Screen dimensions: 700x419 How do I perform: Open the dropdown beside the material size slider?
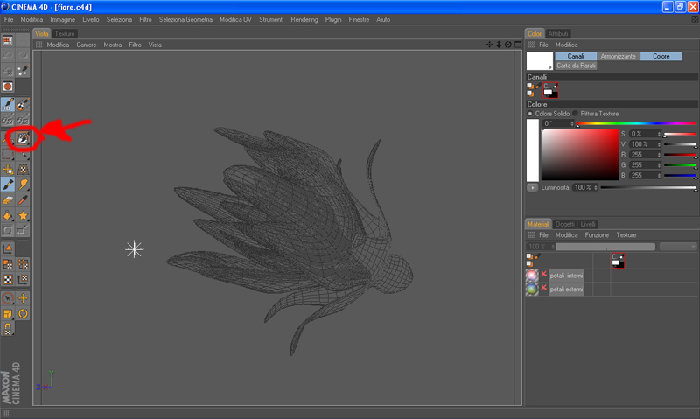(x=678, y=246)
